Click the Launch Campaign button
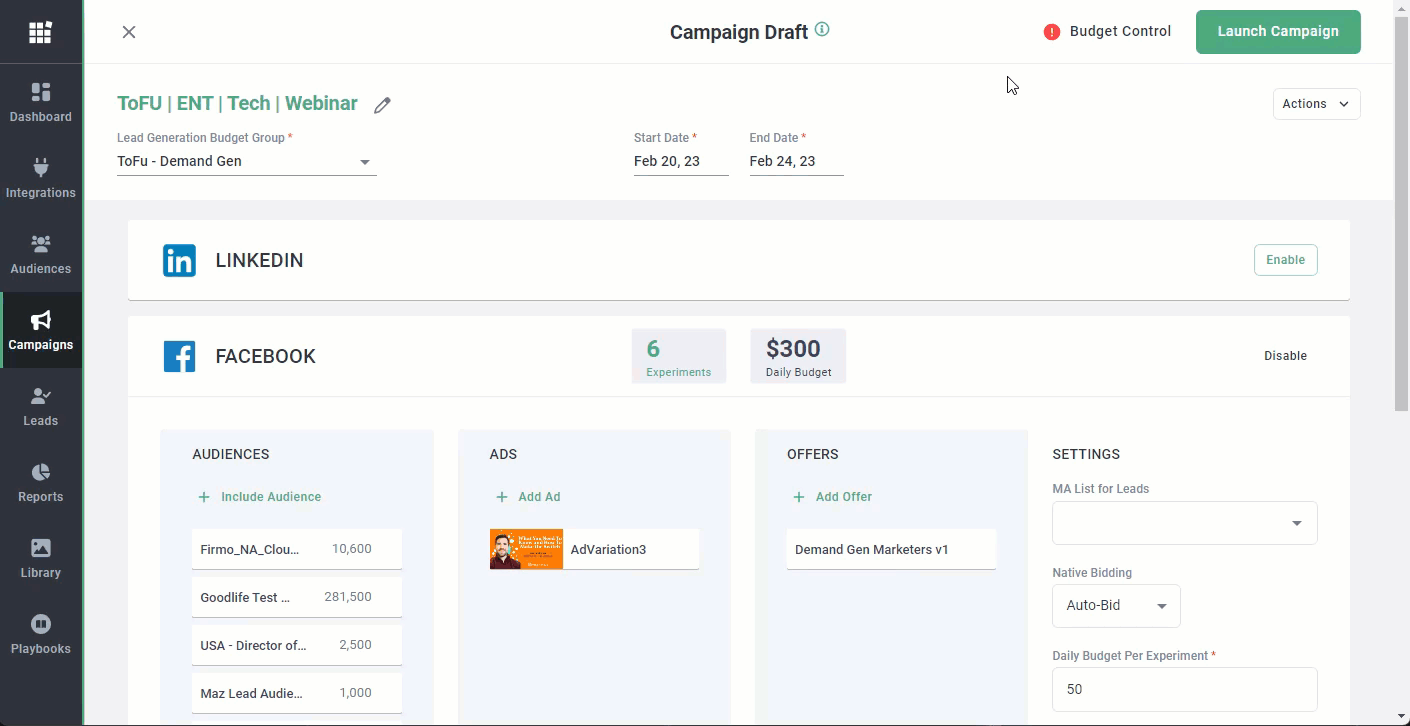This screenshot has height=726, width=1410. [x=1277, y=32]
